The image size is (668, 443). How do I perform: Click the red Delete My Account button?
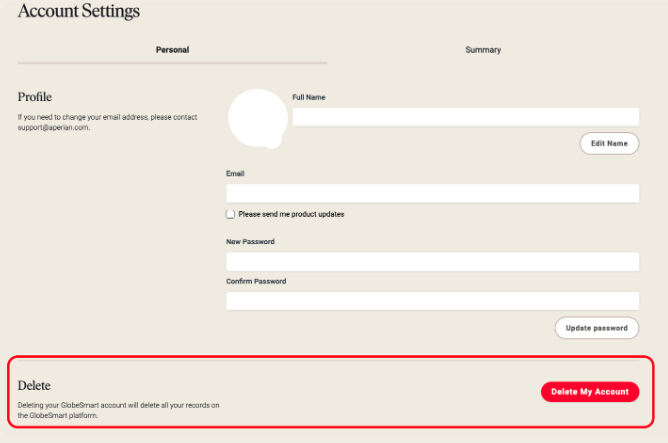[590, 391]
